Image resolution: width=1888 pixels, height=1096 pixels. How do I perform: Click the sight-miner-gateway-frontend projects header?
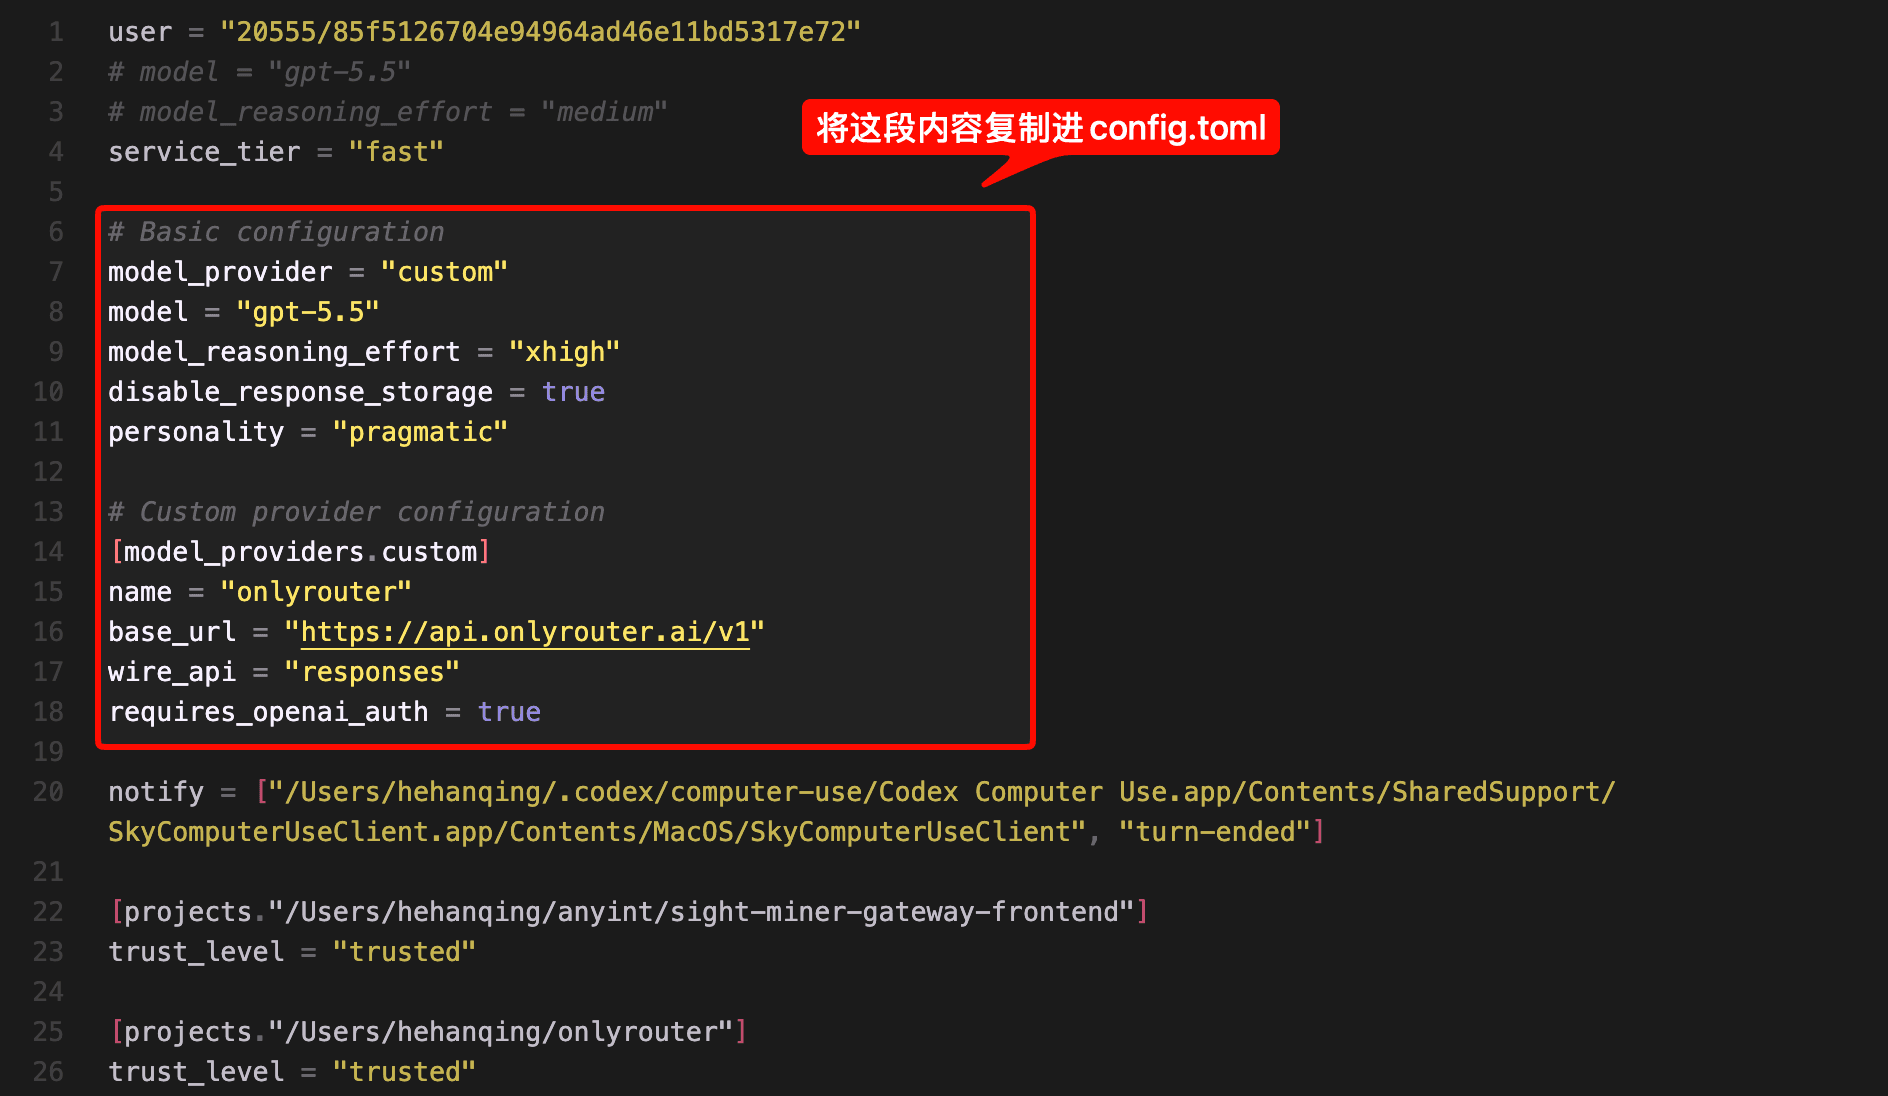[x=629, y=912]
